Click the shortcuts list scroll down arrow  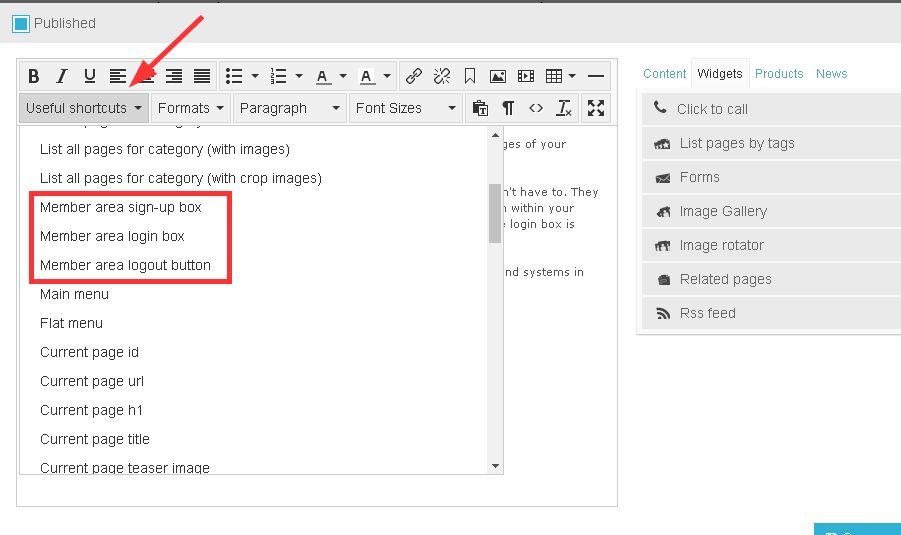coord(495,466)
